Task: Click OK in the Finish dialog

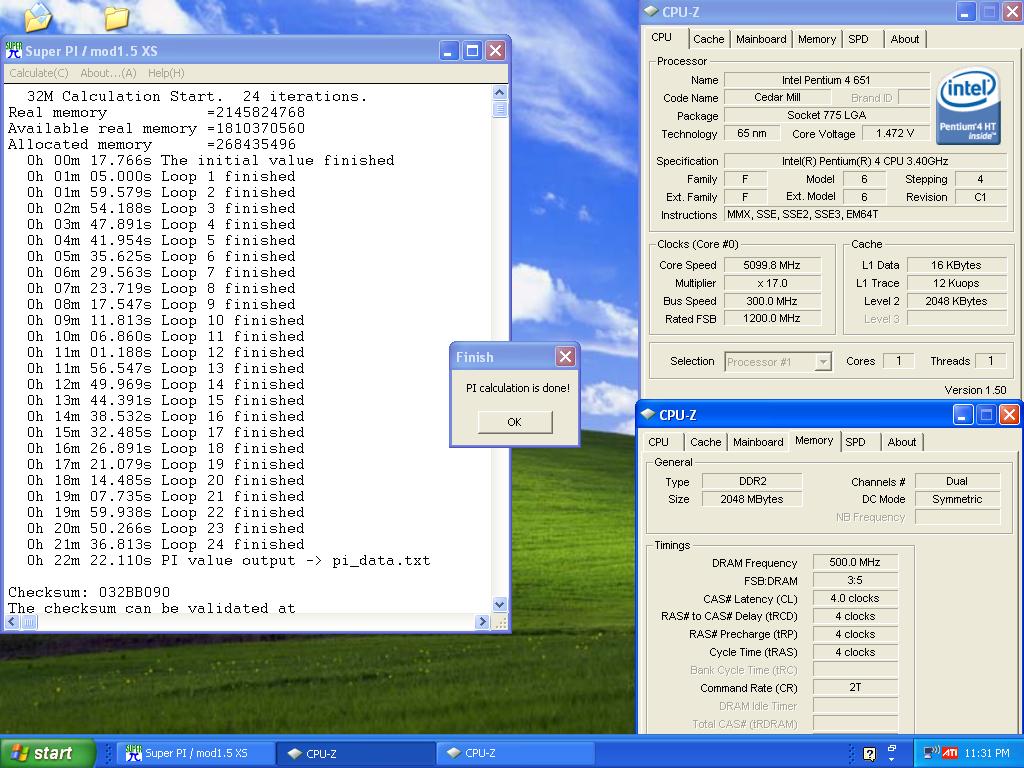Action: pyautogui.click(x=515, y=422)
